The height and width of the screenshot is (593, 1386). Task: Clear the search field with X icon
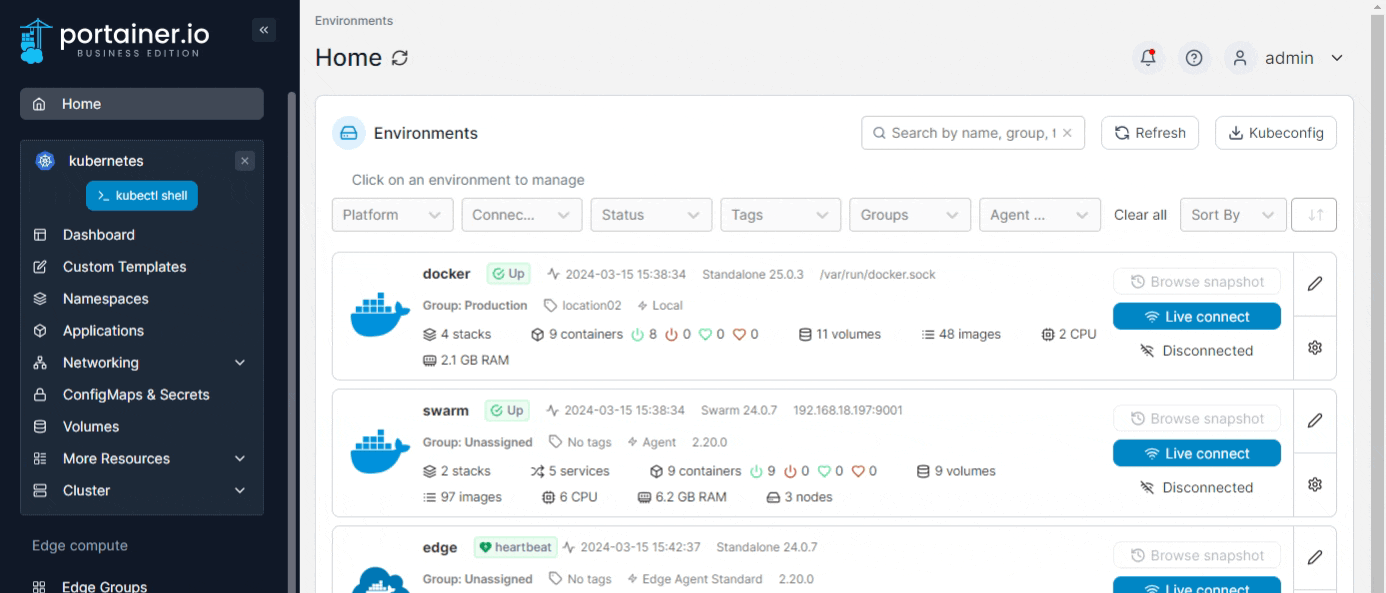1067,133
